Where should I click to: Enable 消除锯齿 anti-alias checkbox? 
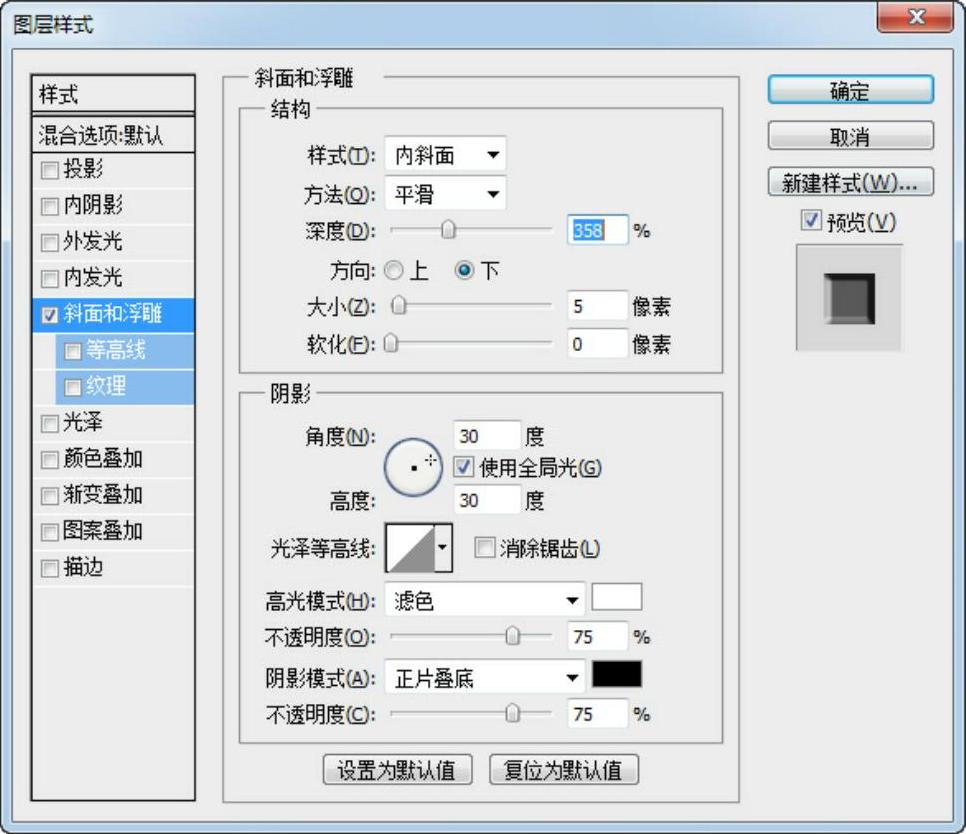[485, 548]
